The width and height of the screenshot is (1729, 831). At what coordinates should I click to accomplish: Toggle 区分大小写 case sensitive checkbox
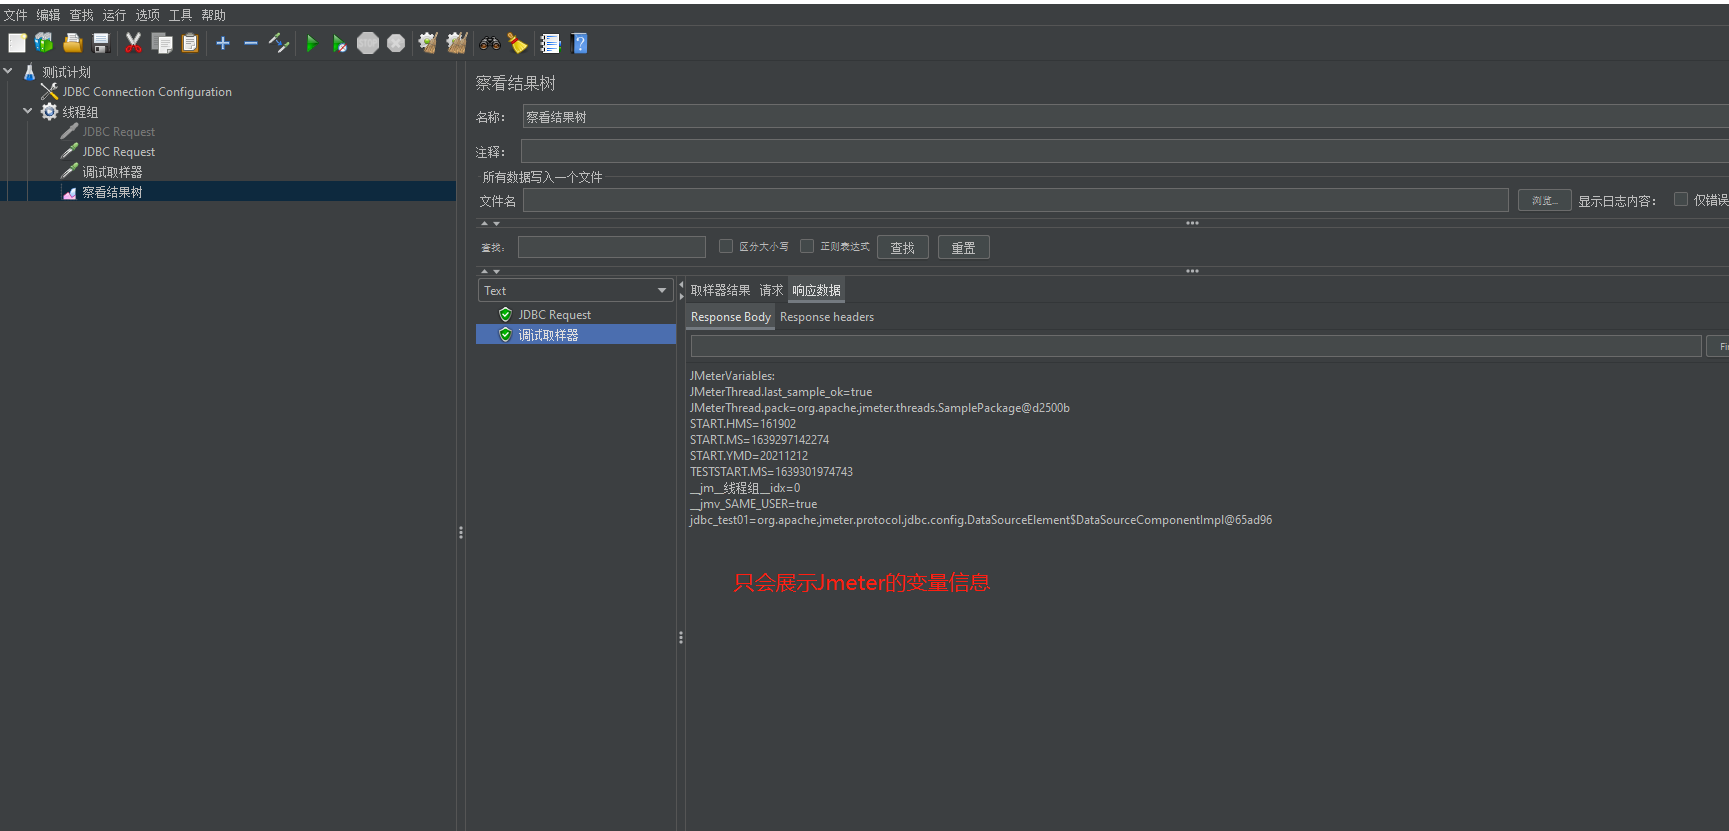point(726,246)
